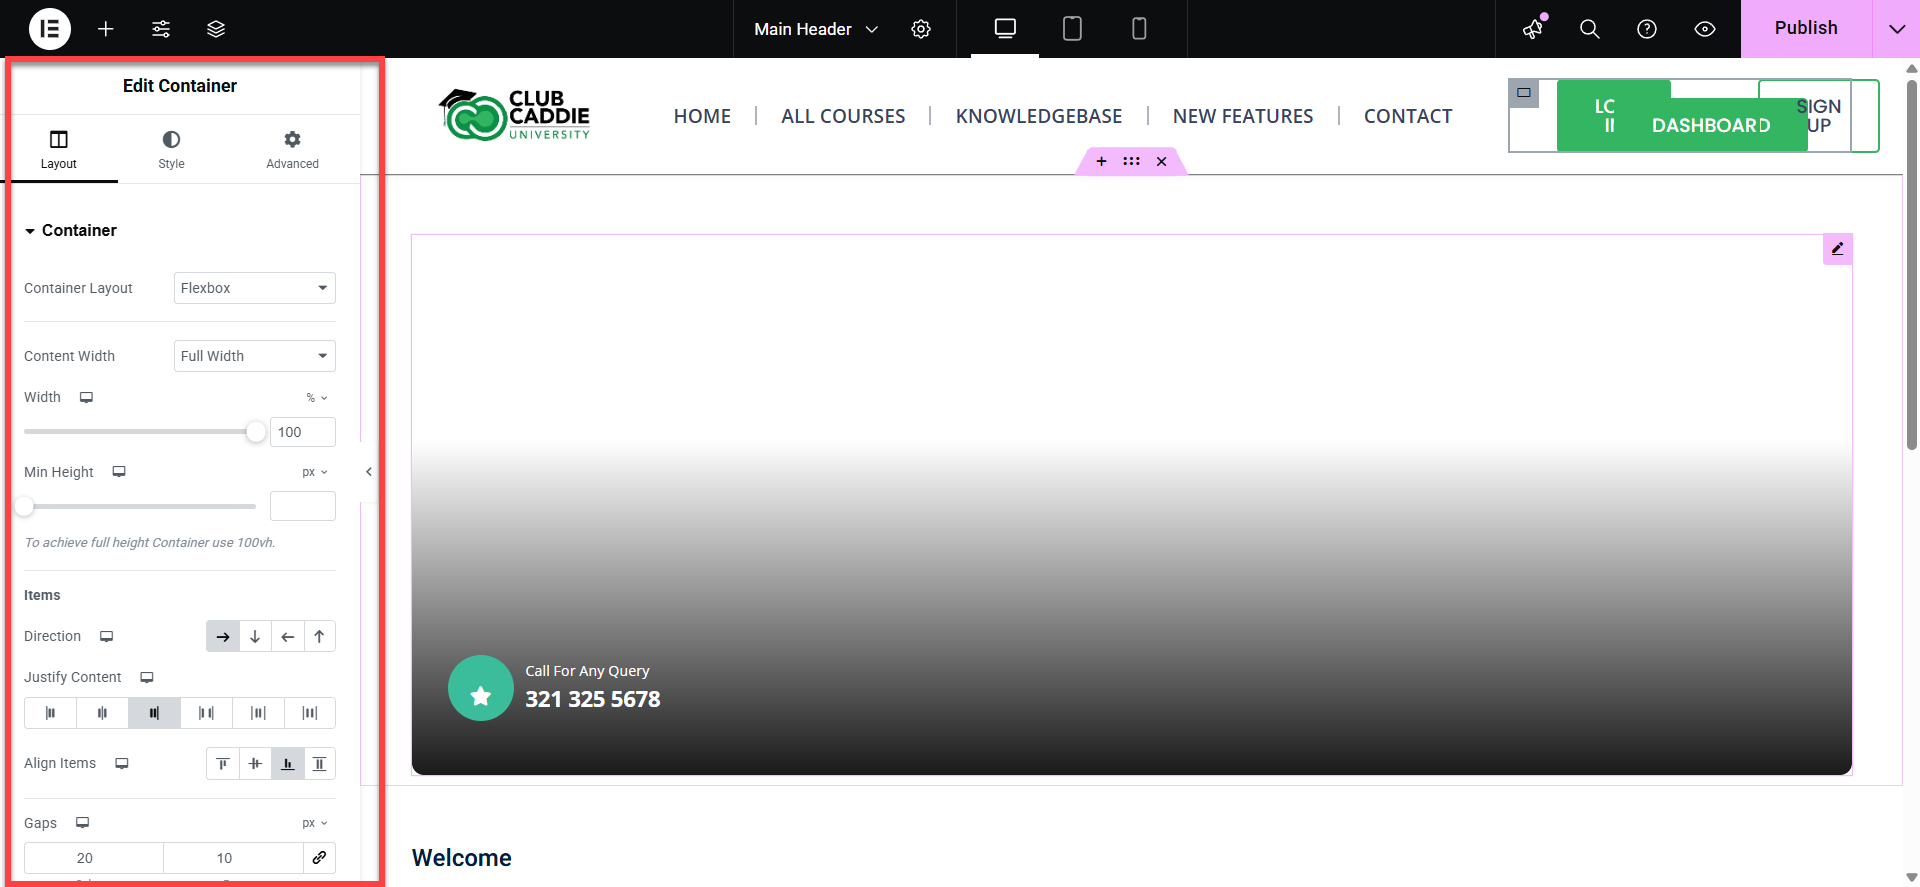Open Container Layout Flexbox dropdown
Image resolution: width=1920 pixels, height=887 pixels.
(255, 288)
